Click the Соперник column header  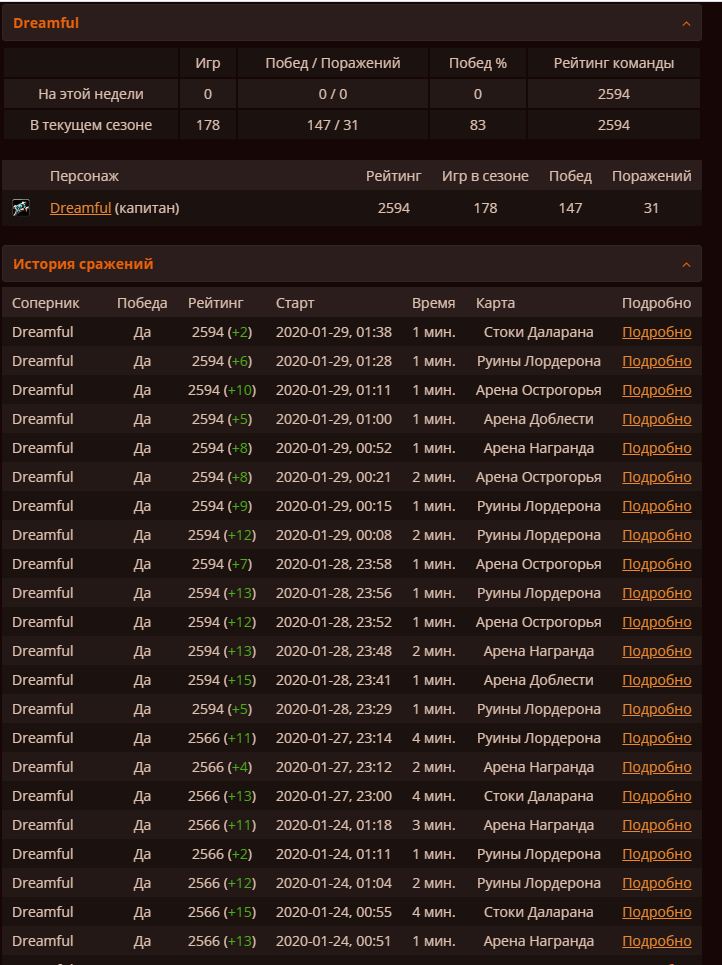pos(46,303)
